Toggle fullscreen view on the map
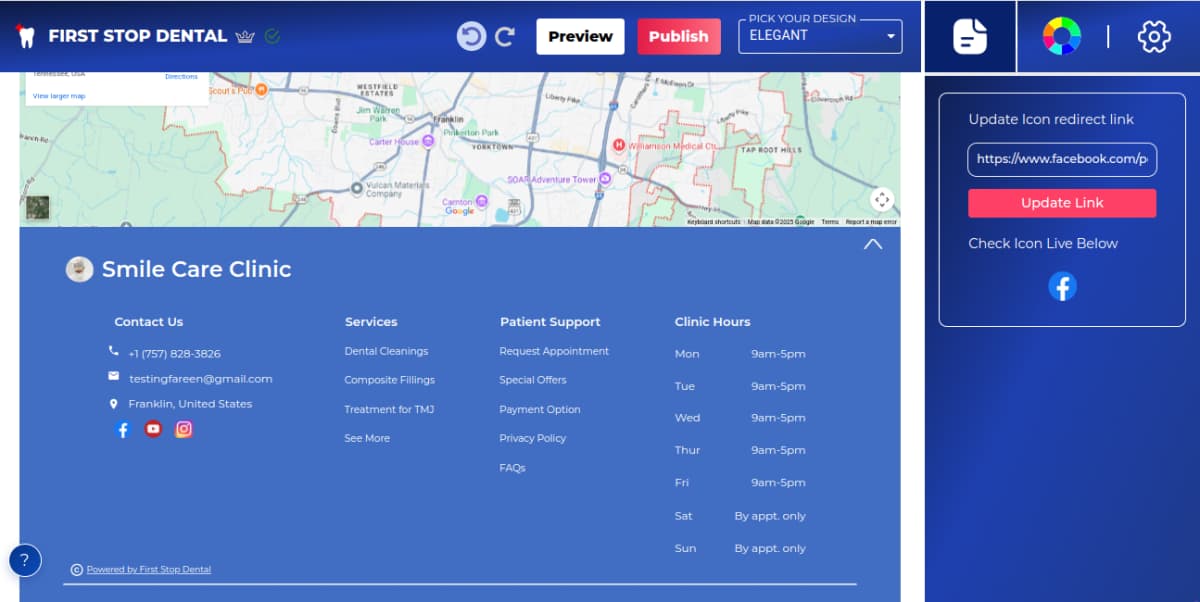Image resolution: width=1200 pixels, height=602 pixels. [x=881, y=199]
